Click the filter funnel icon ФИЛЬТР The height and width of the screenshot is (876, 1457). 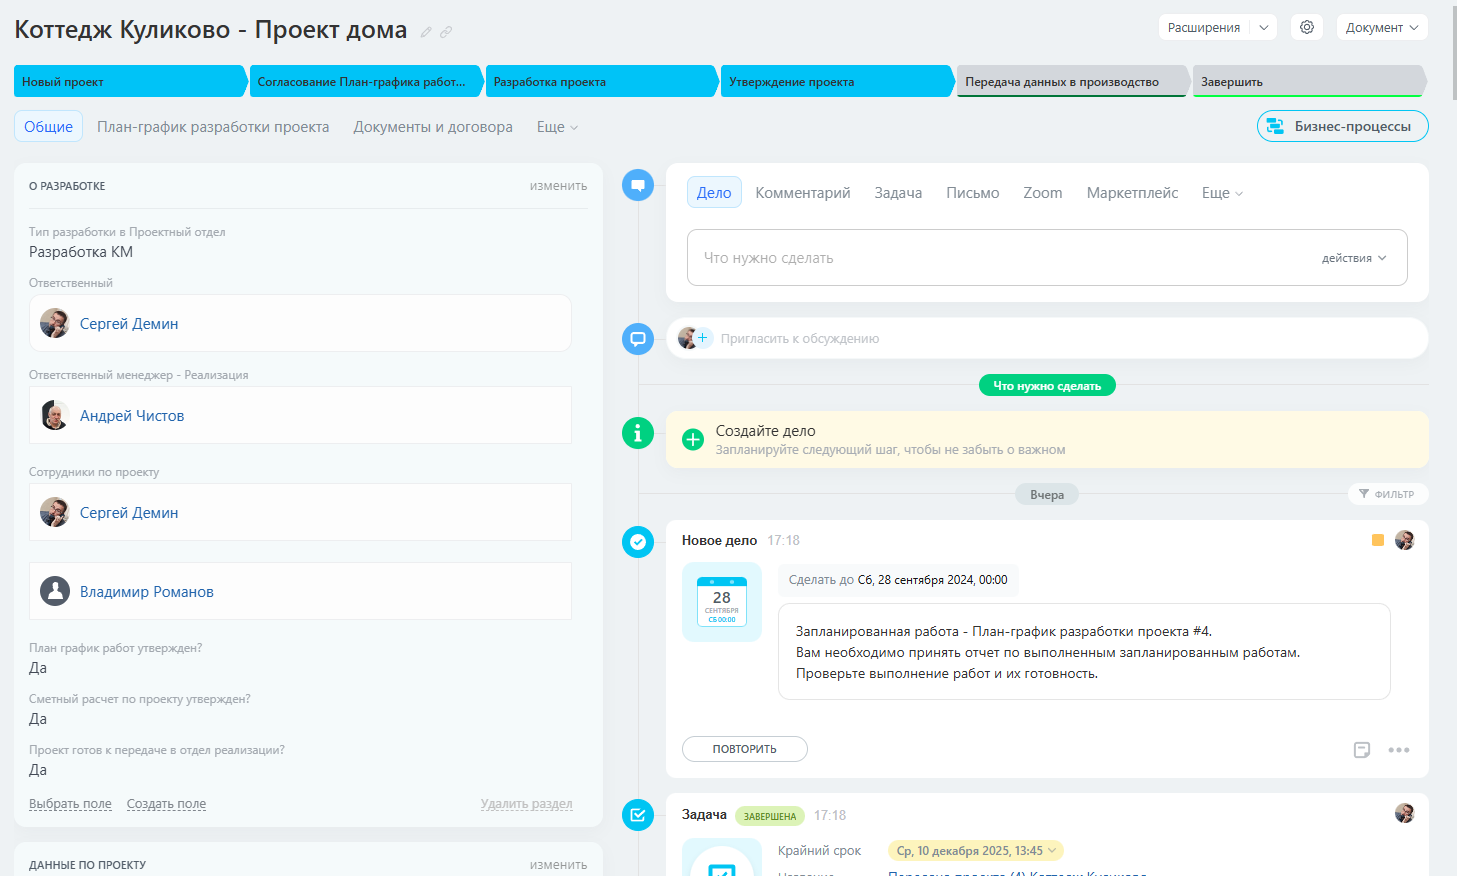coord(1364,494)
